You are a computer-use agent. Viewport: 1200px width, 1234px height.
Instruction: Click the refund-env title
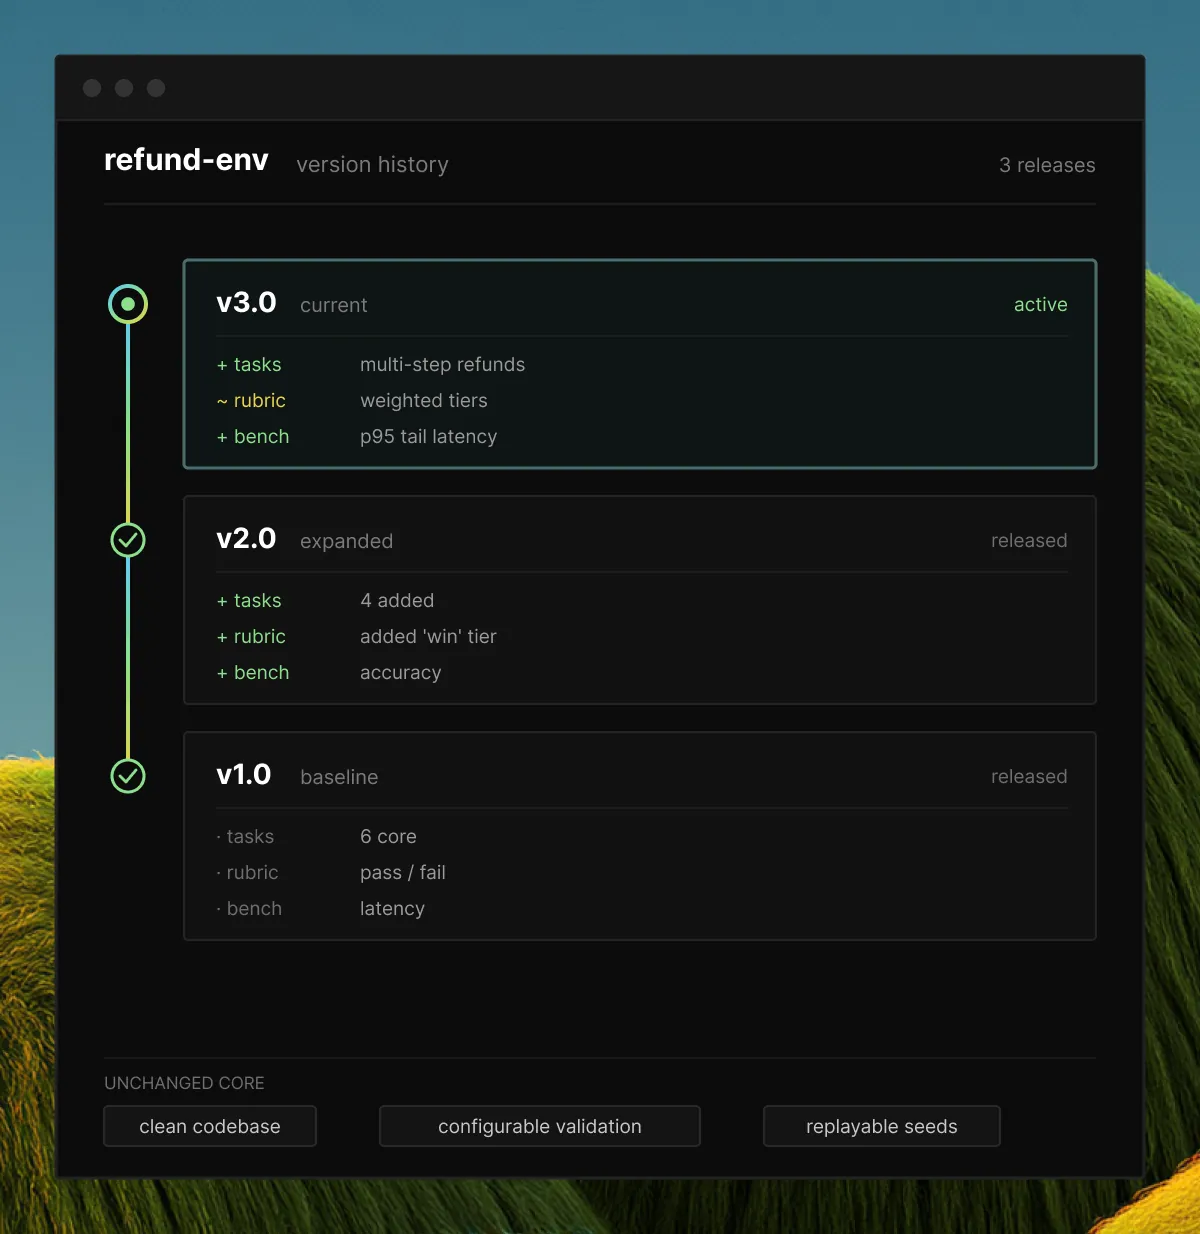click(186, 160)
